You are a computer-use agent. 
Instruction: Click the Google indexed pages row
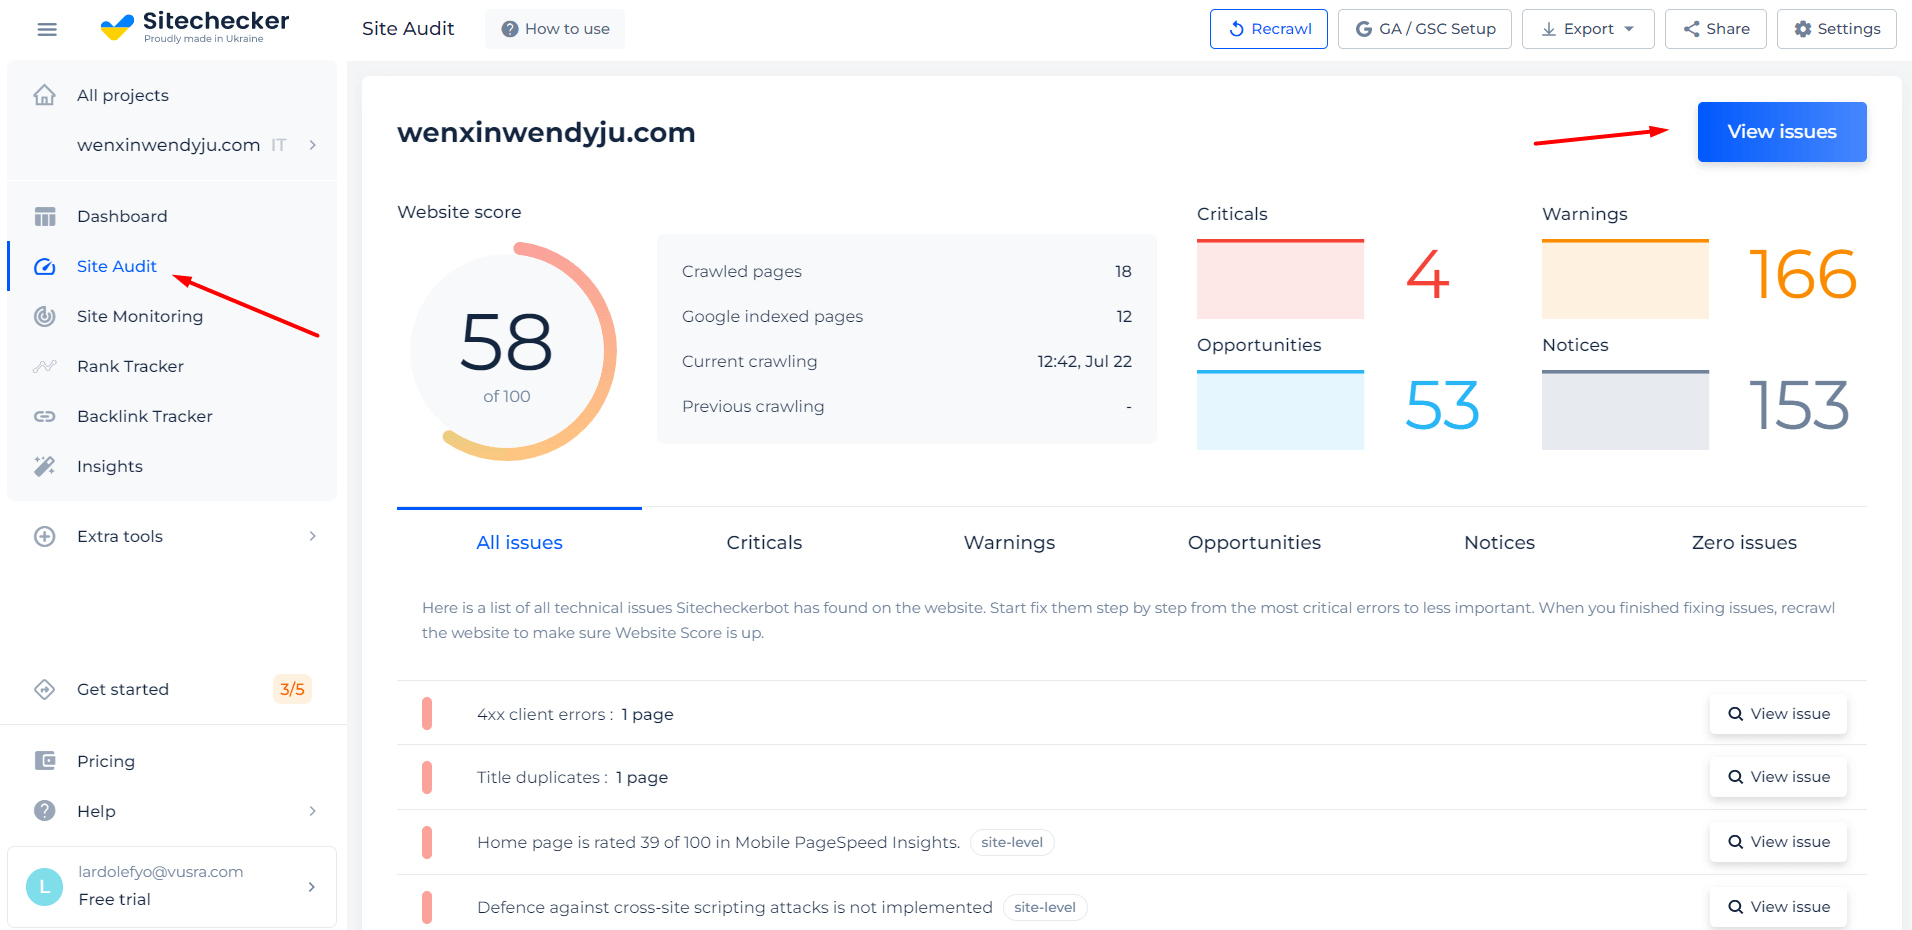tap(907, 316)
